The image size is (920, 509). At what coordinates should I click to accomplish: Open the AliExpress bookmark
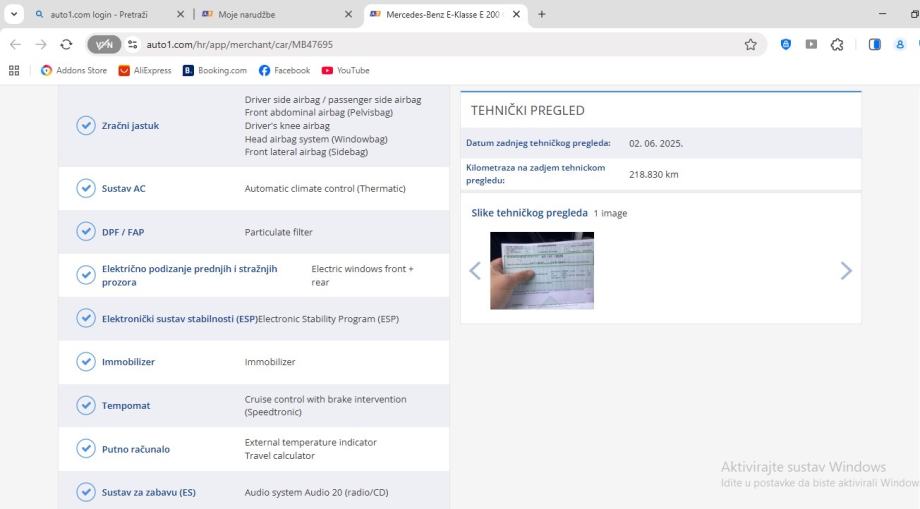pyautogui.click(x=145, y=70)
